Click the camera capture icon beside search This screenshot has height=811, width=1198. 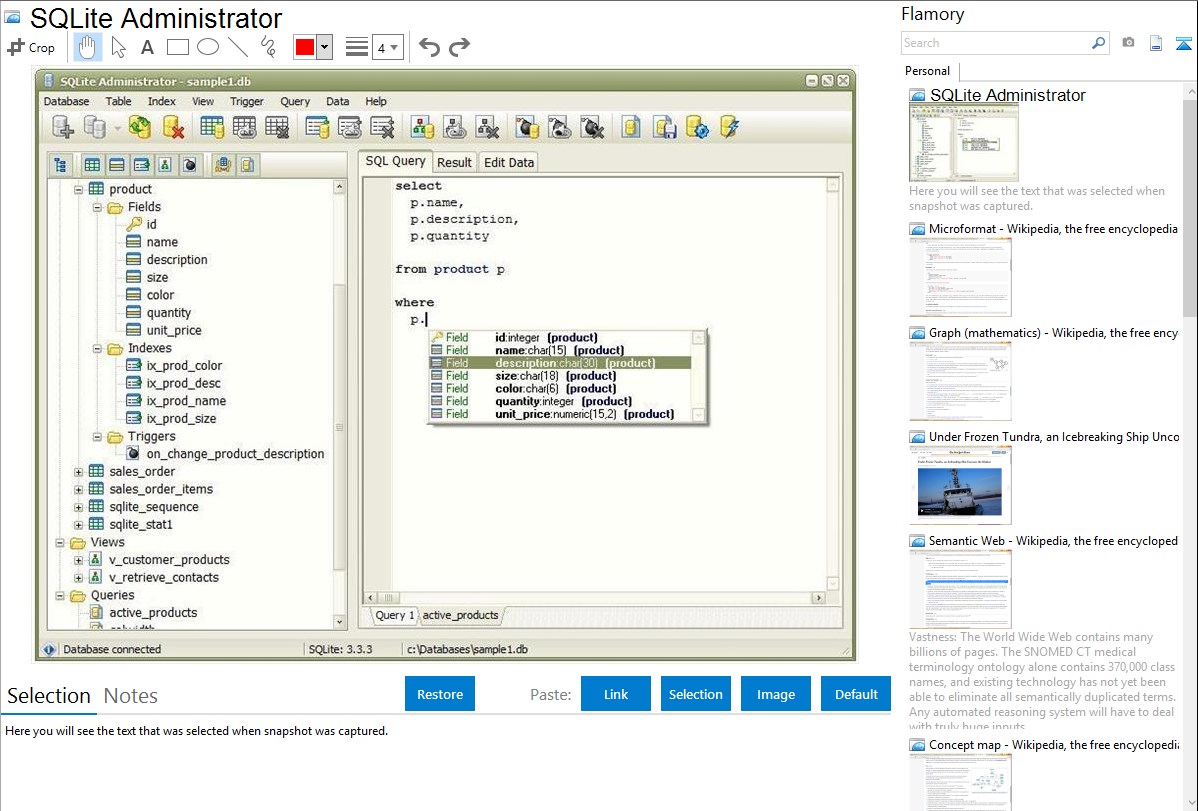tap(1128, 43)
